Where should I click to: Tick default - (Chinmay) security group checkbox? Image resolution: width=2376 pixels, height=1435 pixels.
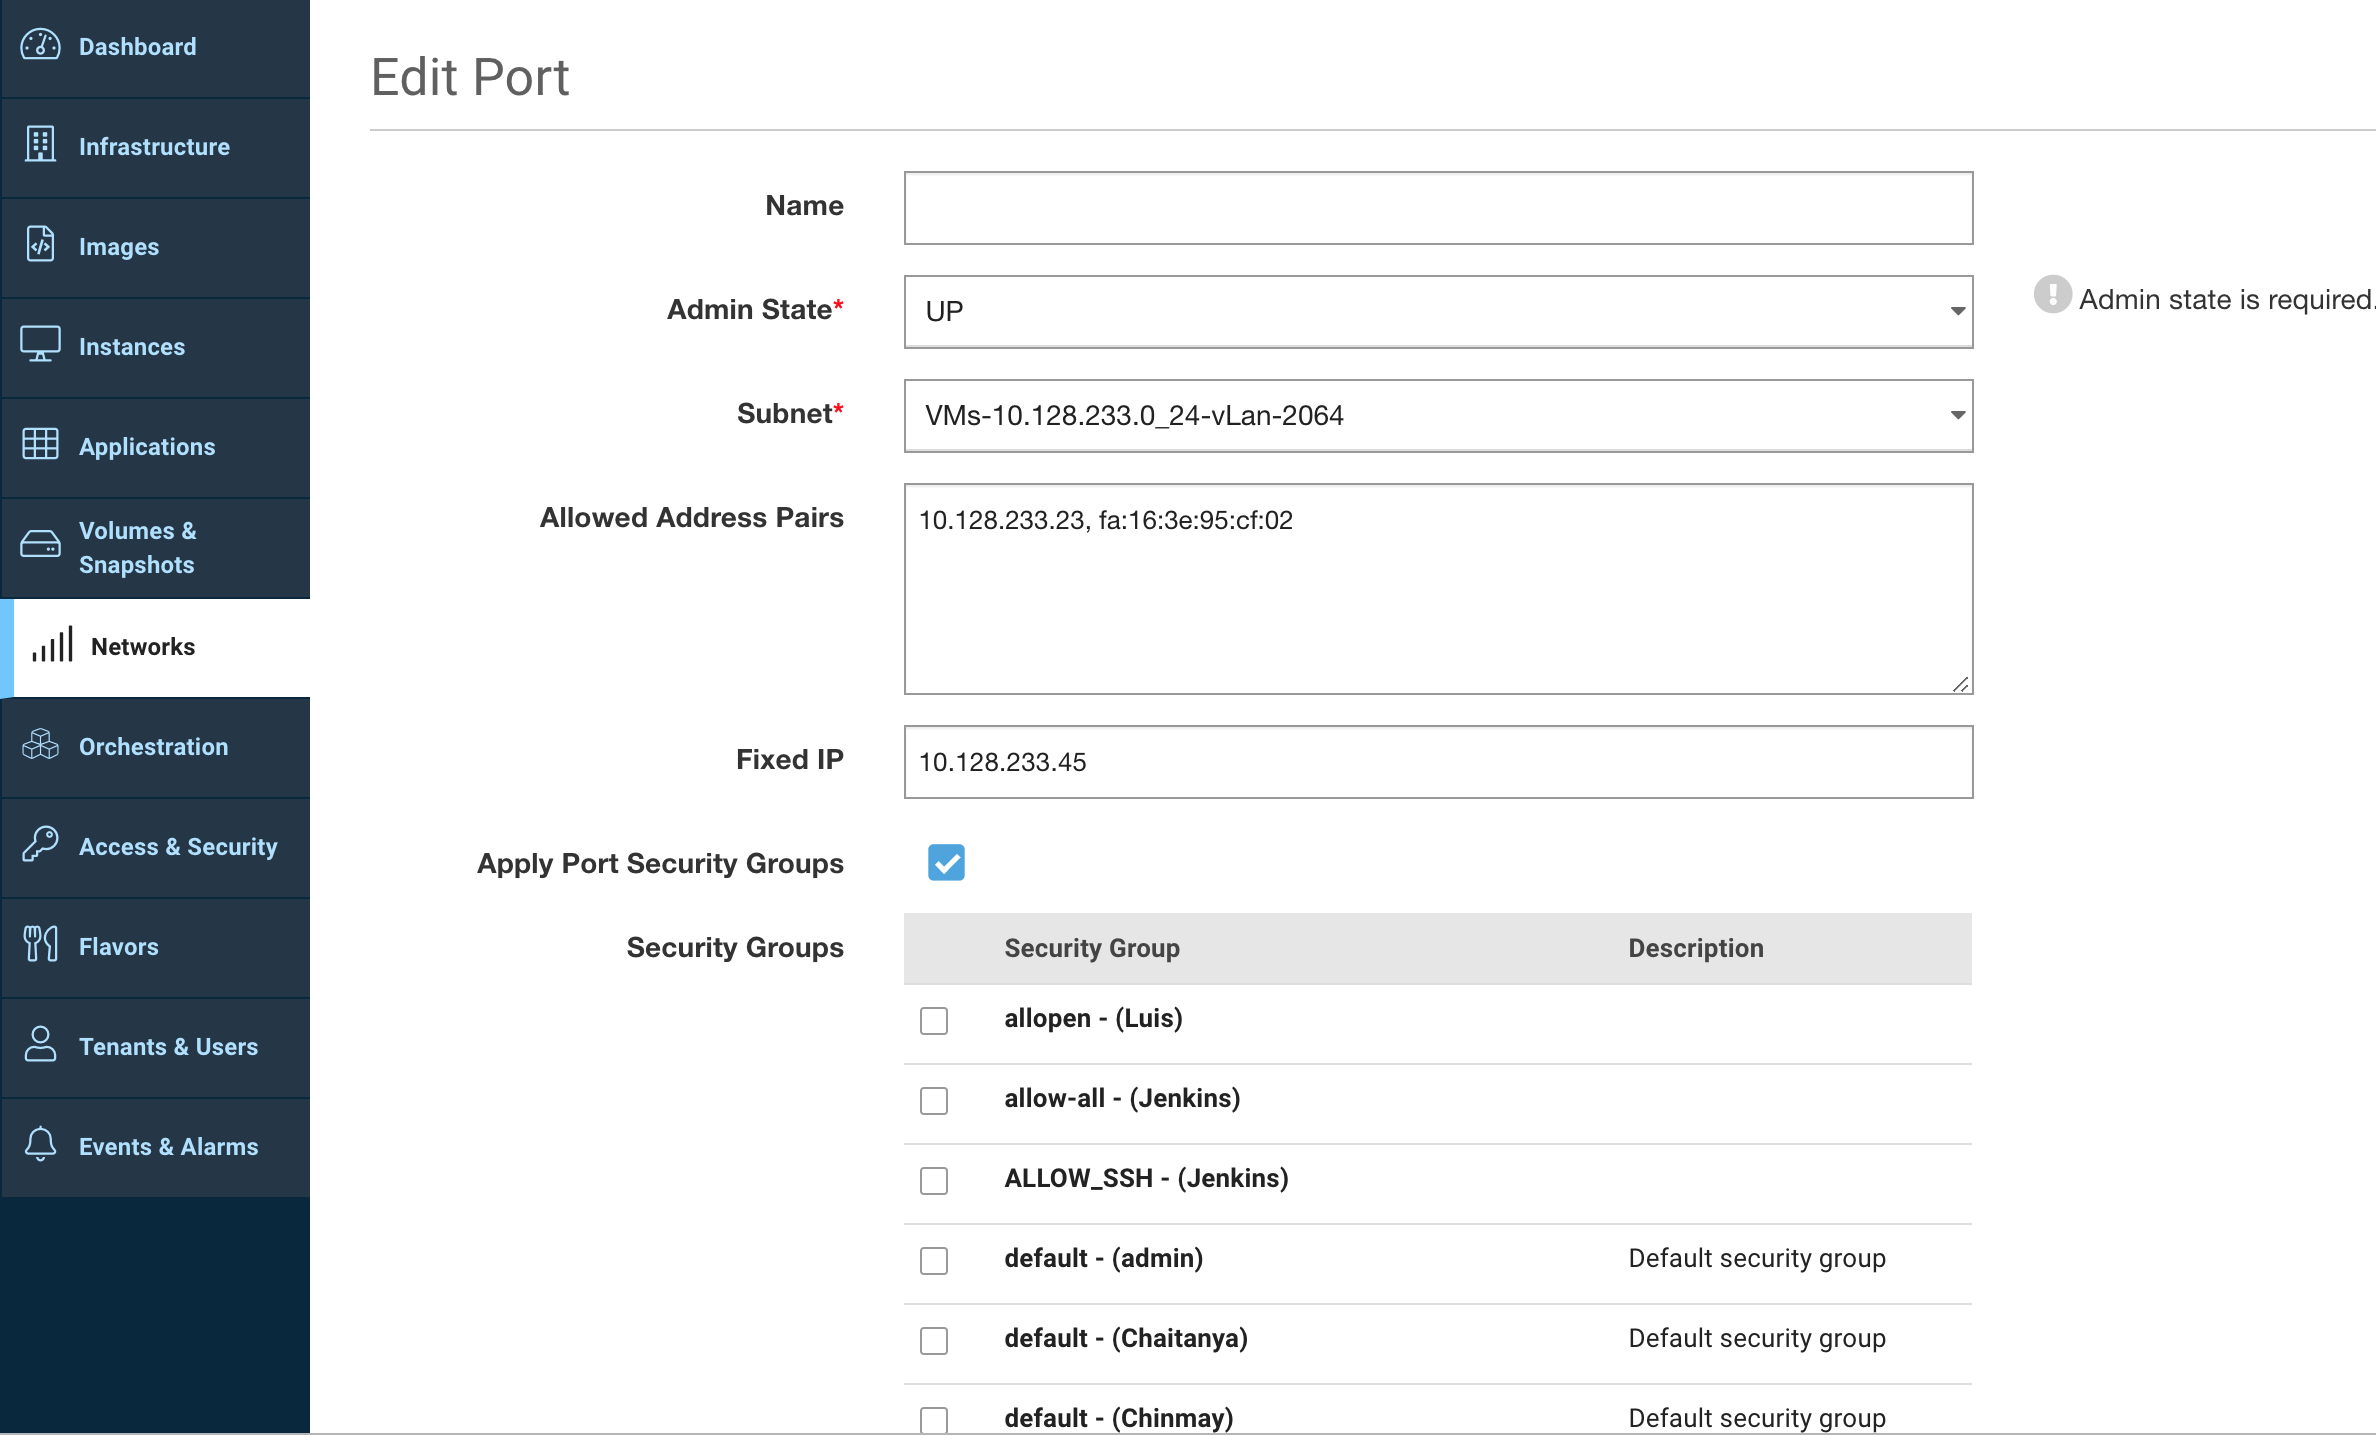[934, 1420]
